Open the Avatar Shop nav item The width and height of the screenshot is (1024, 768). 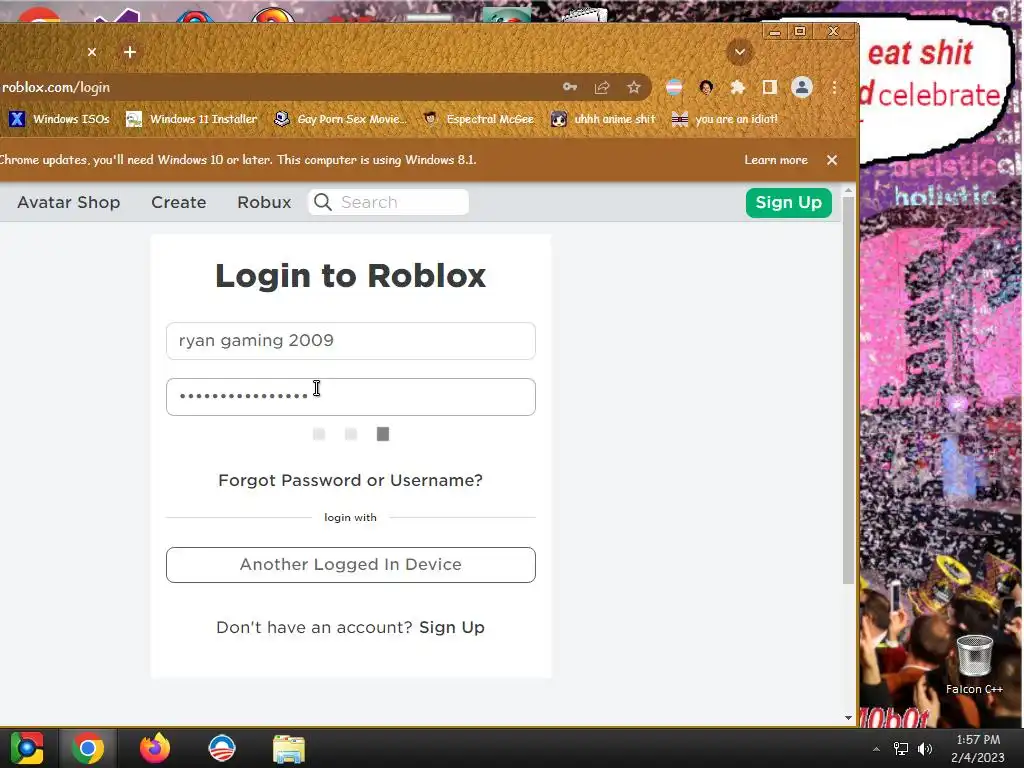coord(69,202)
